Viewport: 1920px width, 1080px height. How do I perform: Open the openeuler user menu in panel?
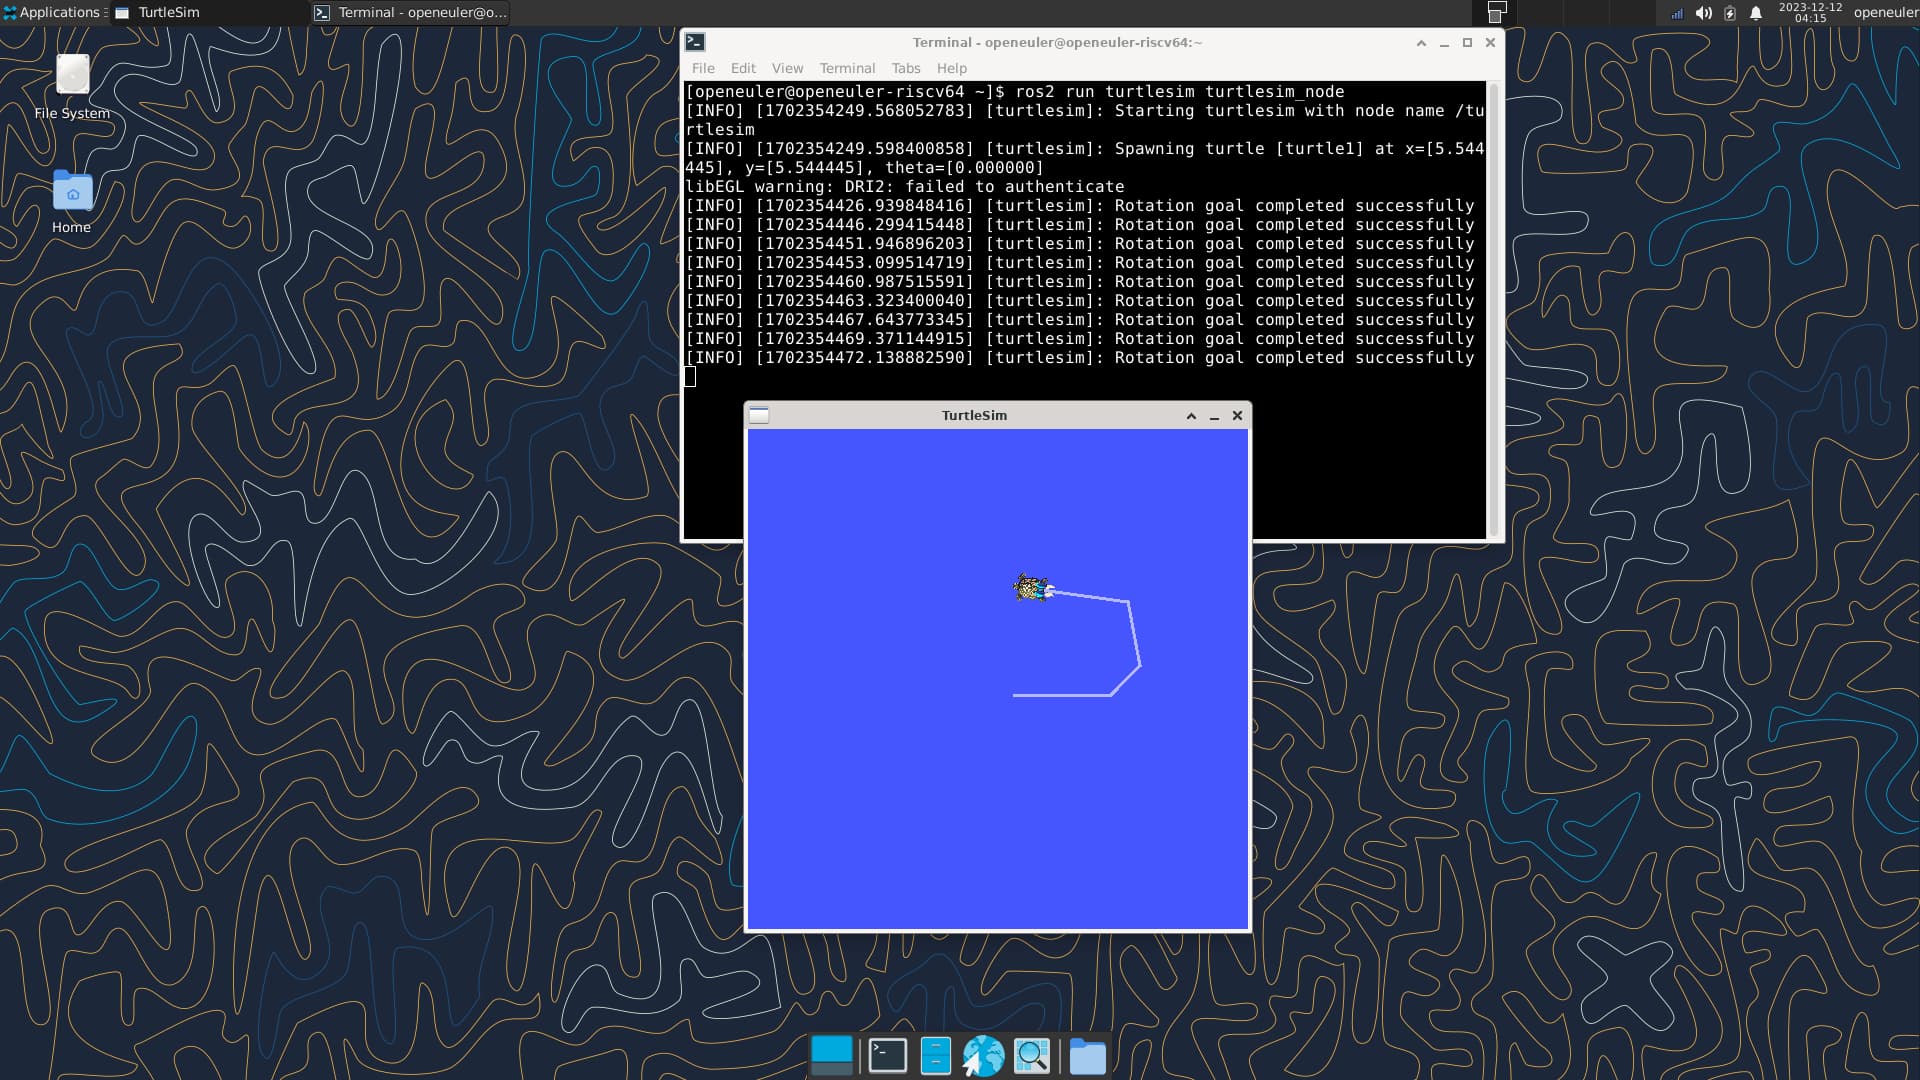[x=1885, y=12]
